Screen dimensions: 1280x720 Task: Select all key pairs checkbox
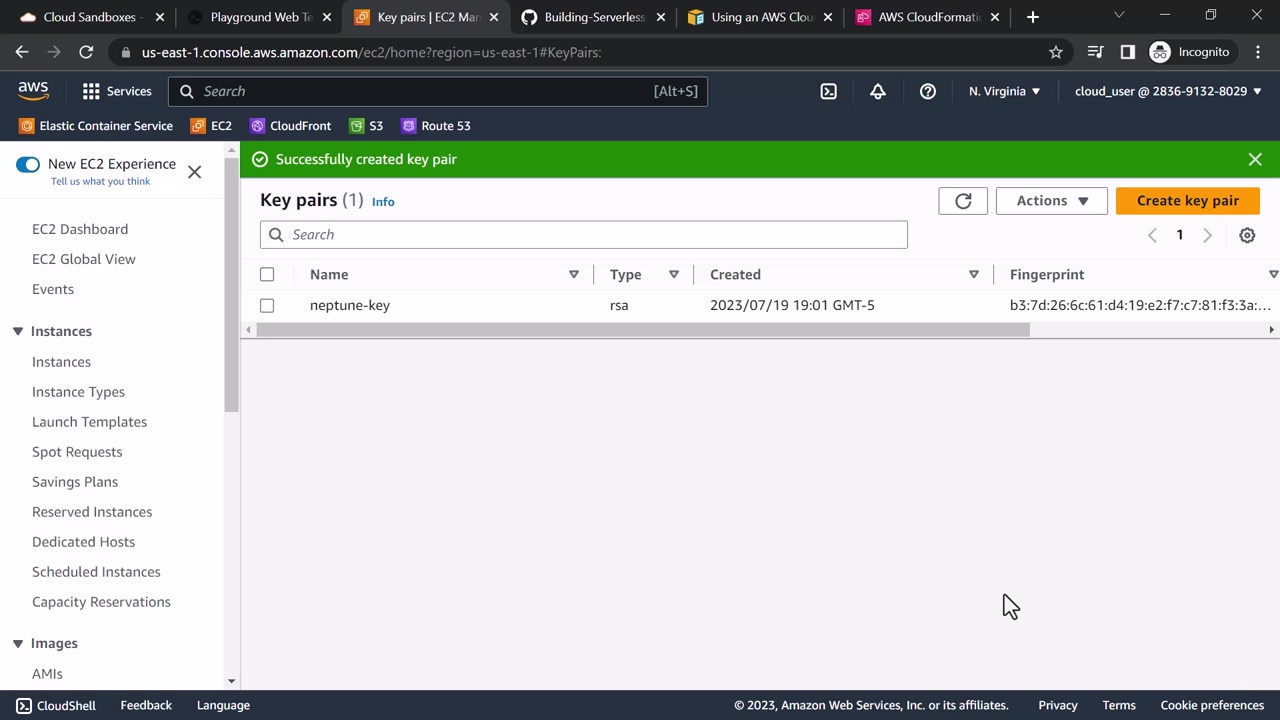[x=267, y=274]
